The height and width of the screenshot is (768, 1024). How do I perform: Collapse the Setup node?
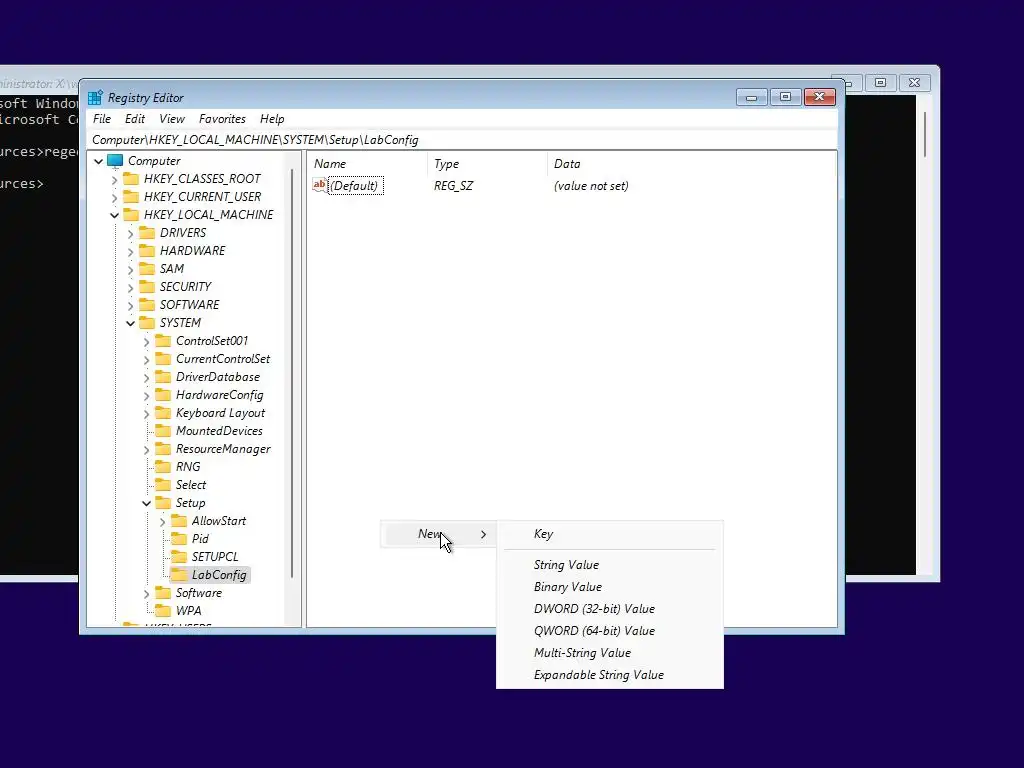point(146,503)
